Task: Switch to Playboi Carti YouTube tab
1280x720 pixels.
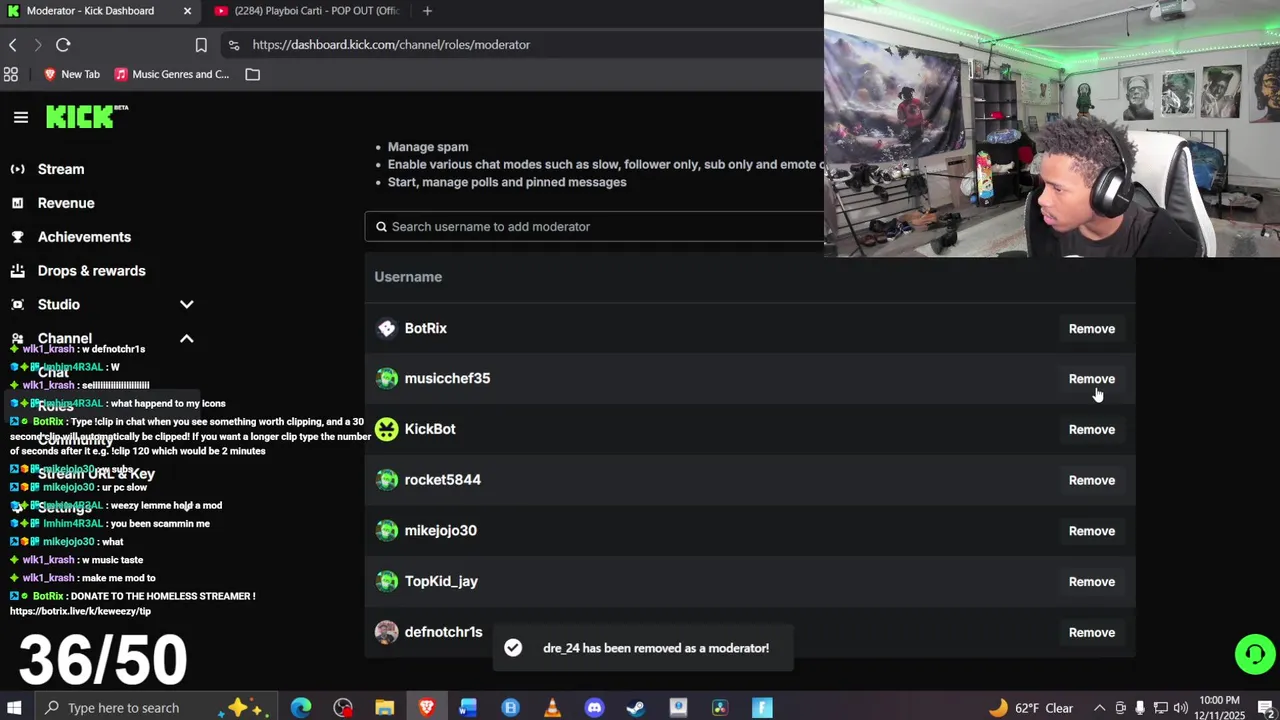Action: pyautogui.click(x=305, y=11)
